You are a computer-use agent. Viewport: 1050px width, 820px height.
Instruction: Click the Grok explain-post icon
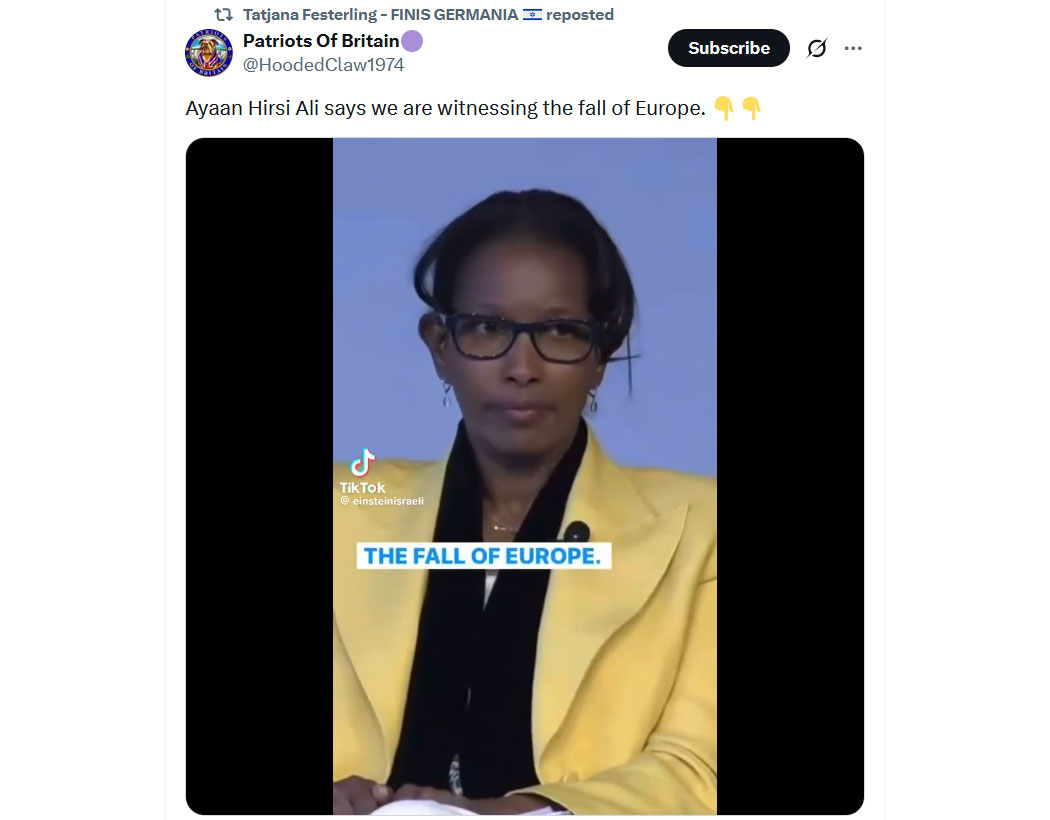816,48
